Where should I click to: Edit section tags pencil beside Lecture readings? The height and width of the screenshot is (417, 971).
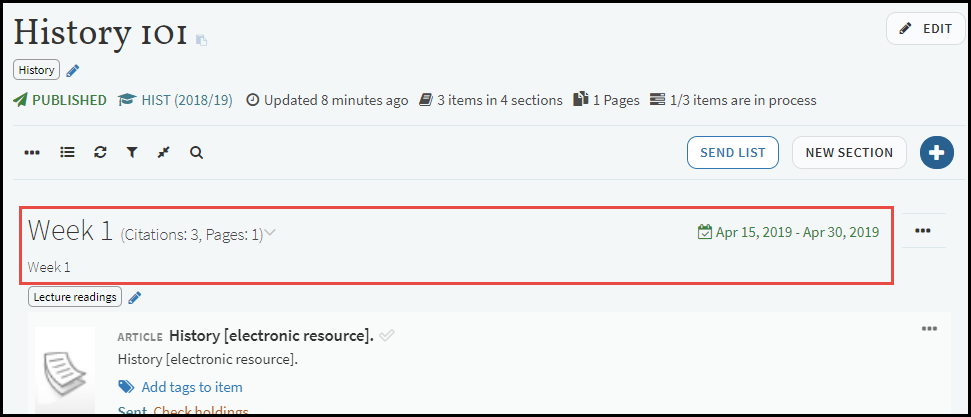point(135,298)
